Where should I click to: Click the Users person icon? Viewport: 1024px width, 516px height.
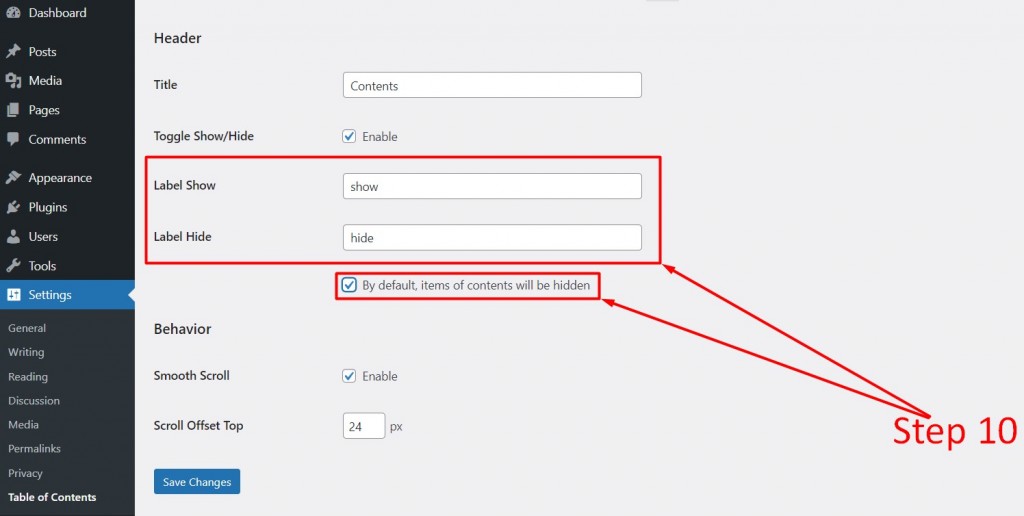click(x=13, y=236)
